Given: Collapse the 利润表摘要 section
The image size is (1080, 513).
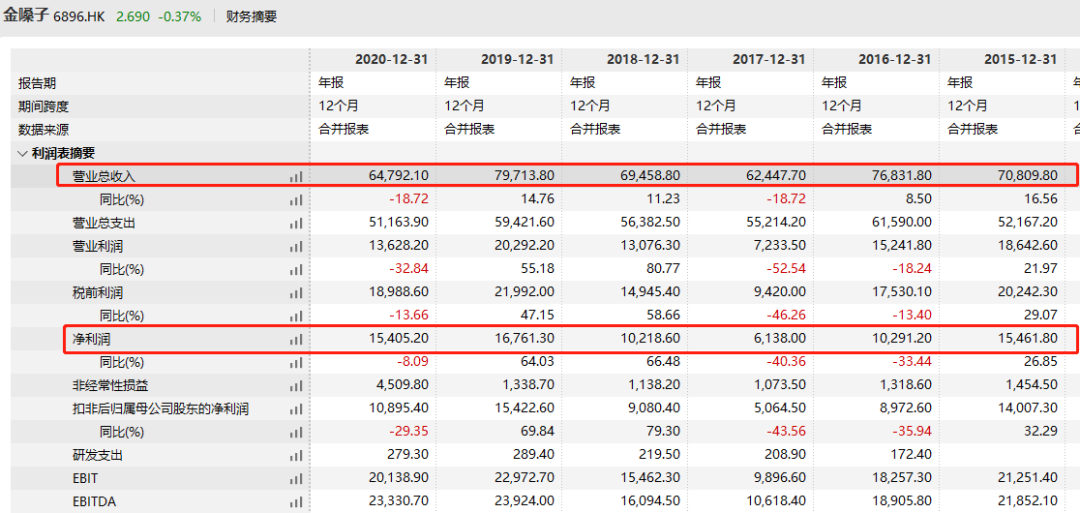Looking at the screenshot, I should point(23,154).
